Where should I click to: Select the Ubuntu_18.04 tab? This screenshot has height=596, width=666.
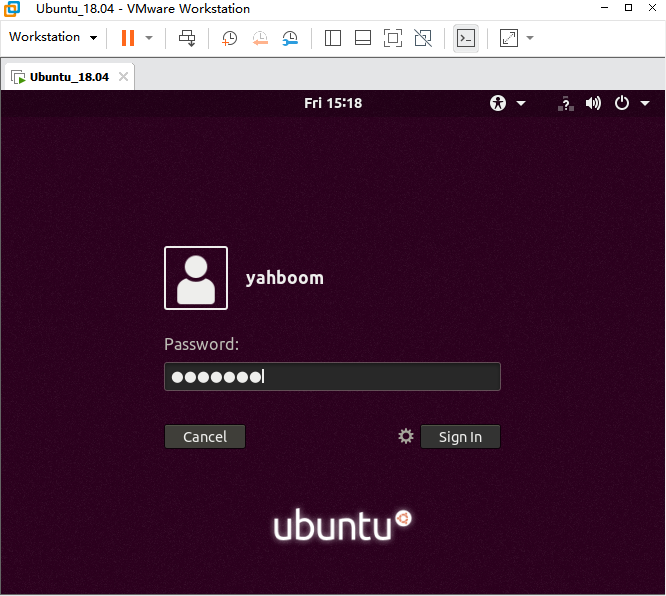click(68, 77)
